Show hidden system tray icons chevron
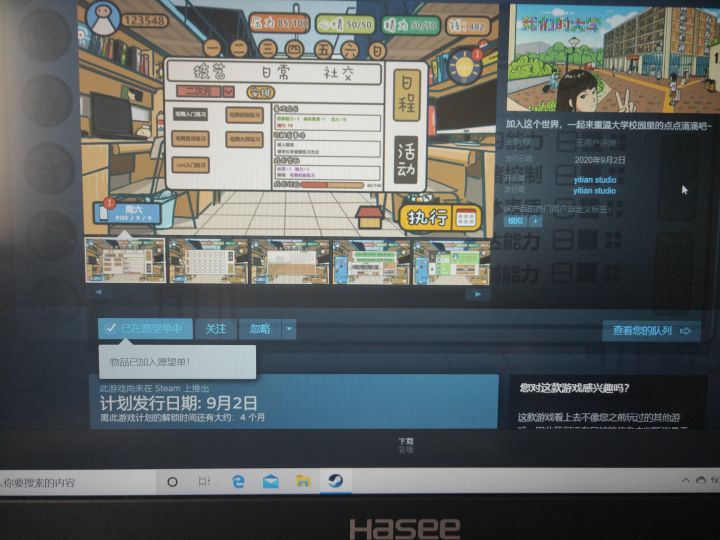Image resolution: width=720 pixels, height=540 pixels. click(686, 480)
